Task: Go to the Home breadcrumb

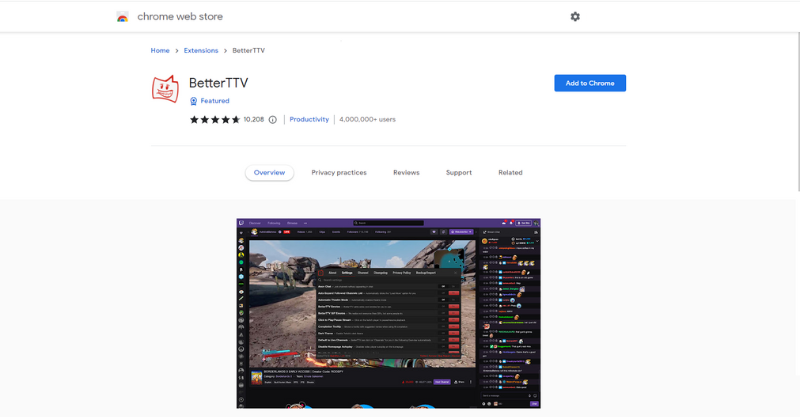Action: click(x=160, y=51)
